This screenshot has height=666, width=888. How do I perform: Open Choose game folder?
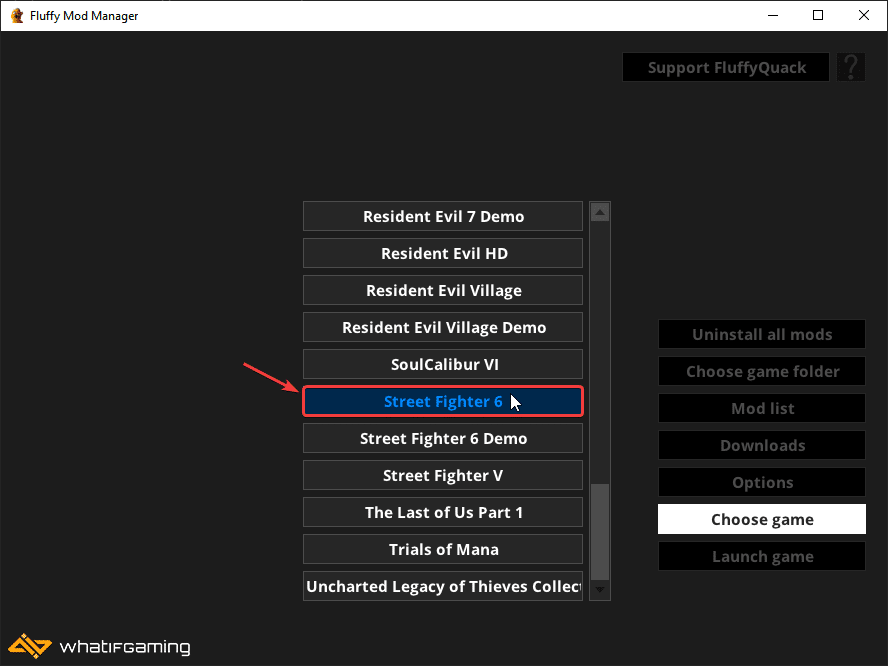tap(762, 372)
